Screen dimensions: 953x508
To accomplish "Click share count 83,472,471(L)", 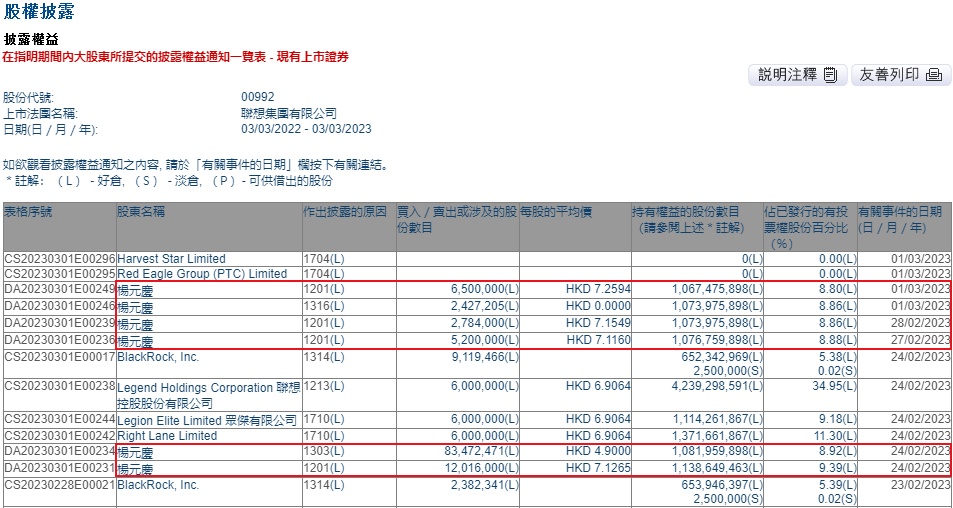I will [481, 450].
